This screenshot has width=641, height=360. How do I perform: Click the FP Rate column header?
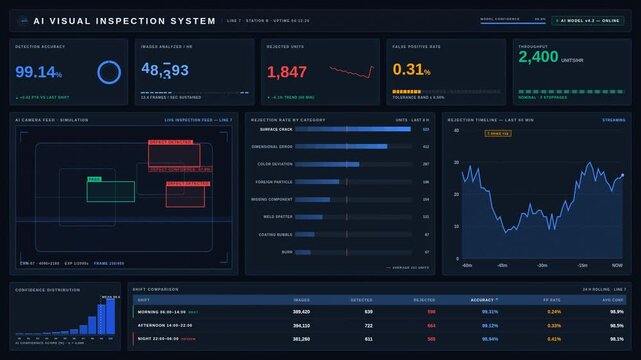(x=552, y=300)
